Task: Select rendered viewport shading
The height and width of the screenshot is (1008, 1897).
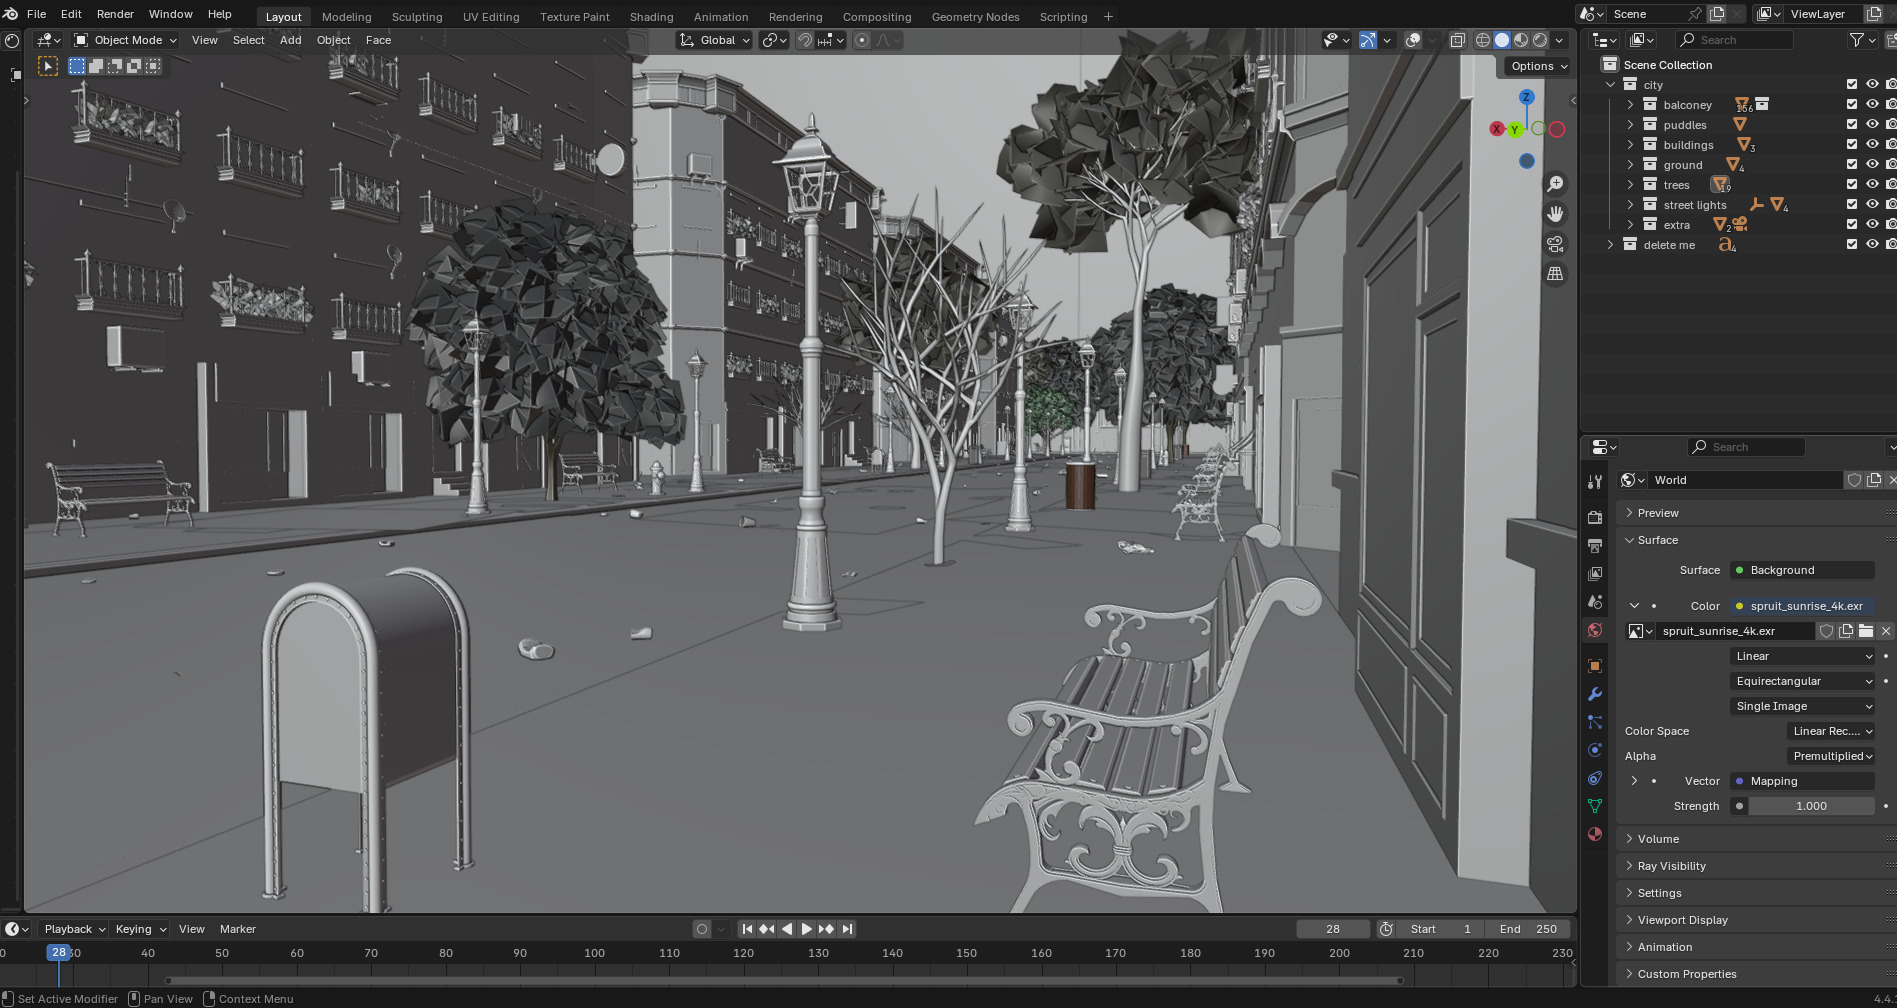Action: click(x=1540, y=40)
